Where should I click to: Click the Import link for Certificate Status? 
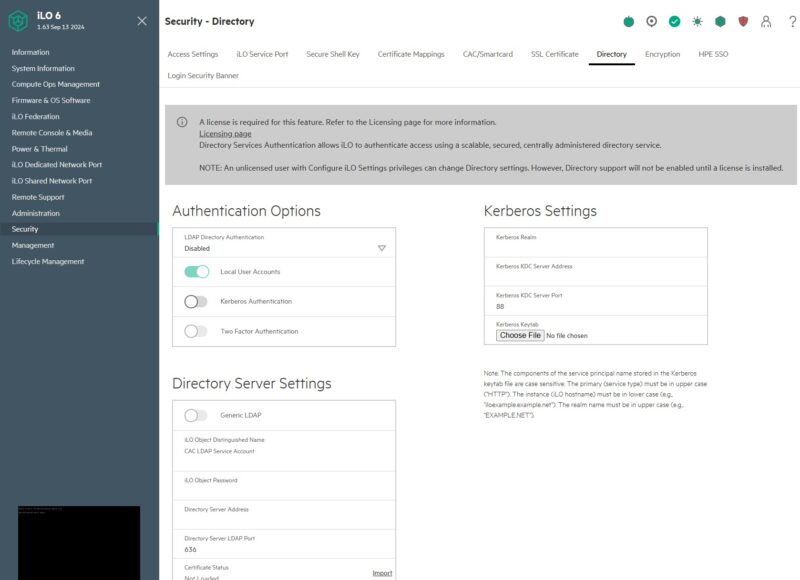pos(384,571)
